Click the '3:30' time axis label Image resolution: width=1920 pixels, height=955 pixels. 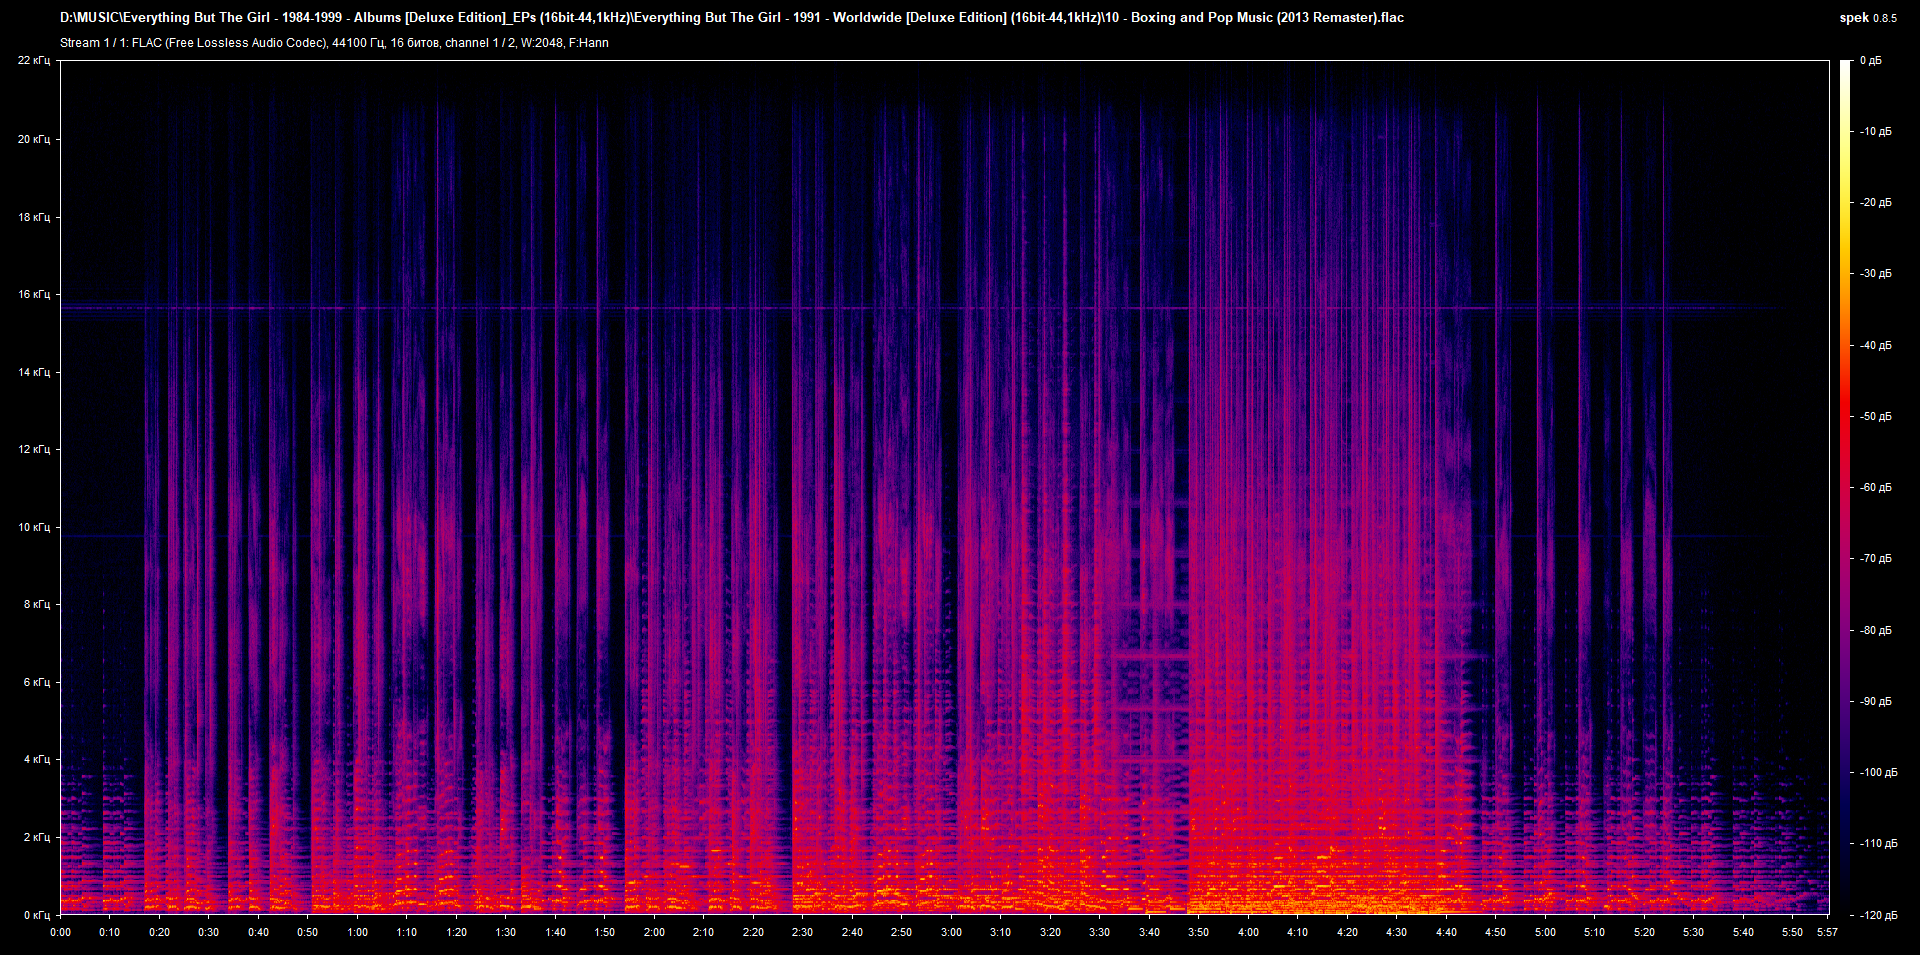[x=1099, y=933]
